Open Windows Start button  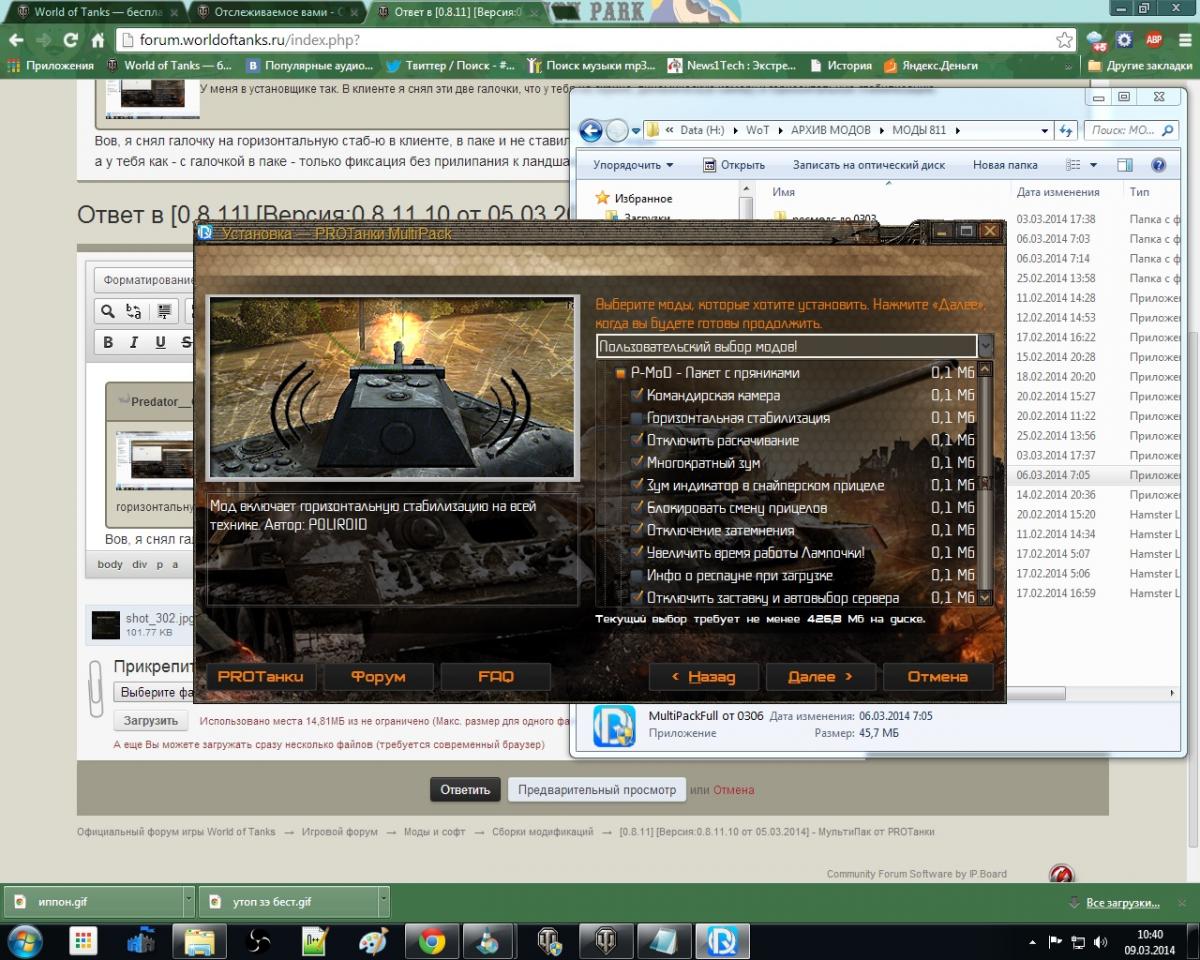tap(24, 941)
